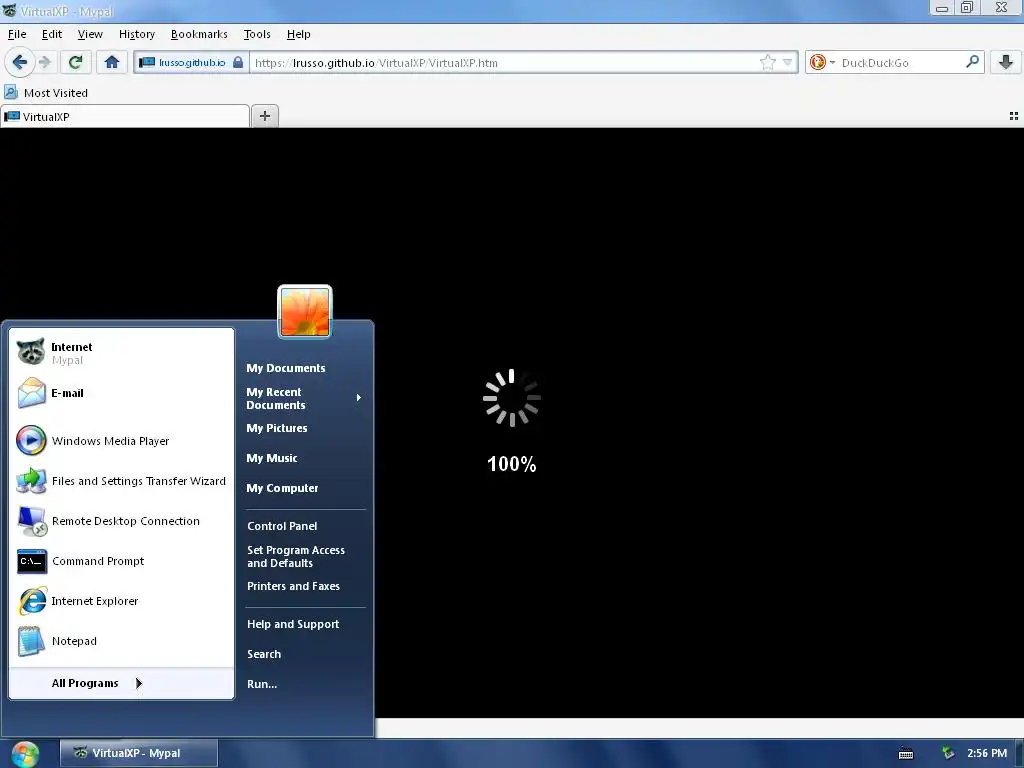
Task: Click the green network tray icon
Action: pyautogui.click(x=948, y=753)
